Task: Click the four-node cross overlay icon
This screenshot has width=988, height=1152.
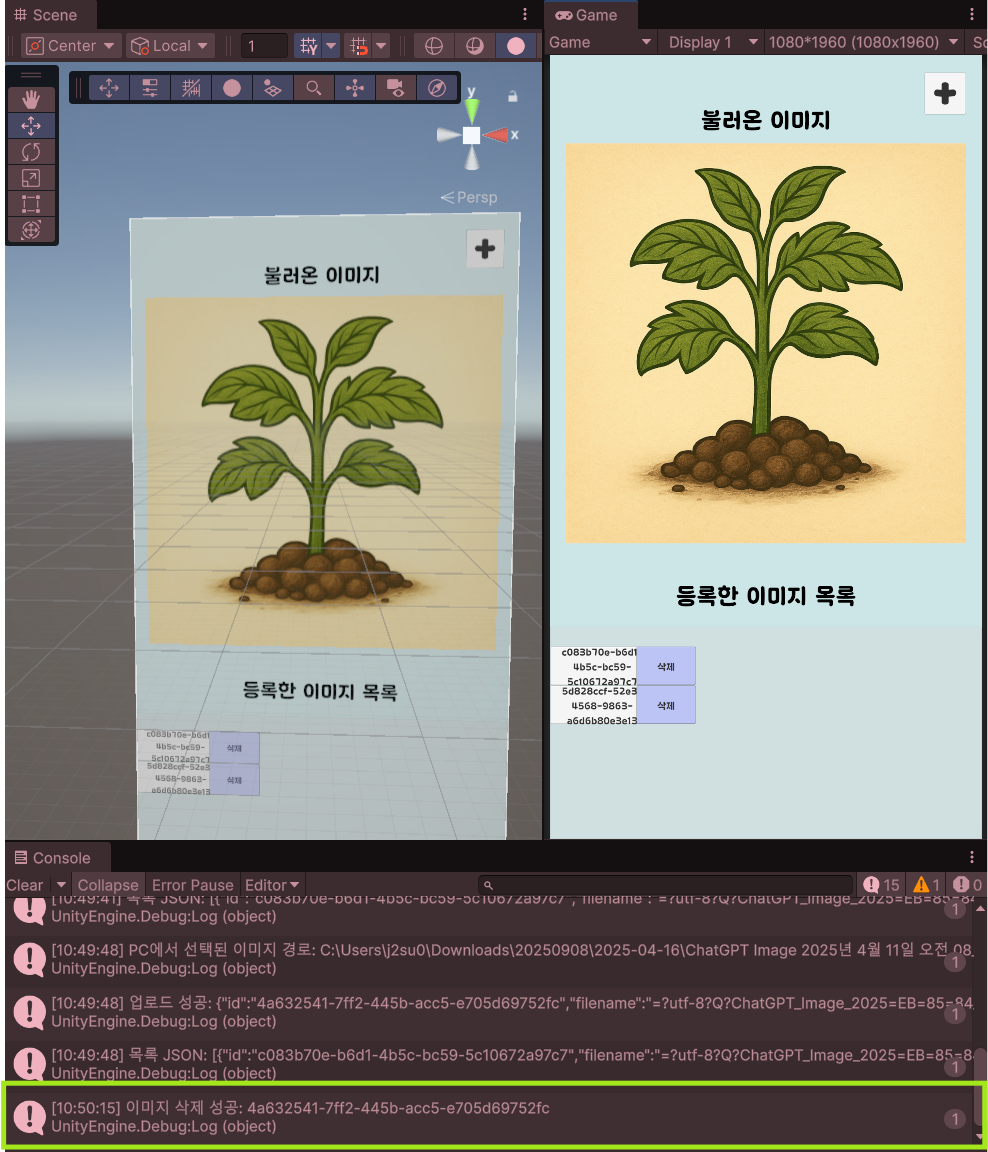Action: pos(355,88)
